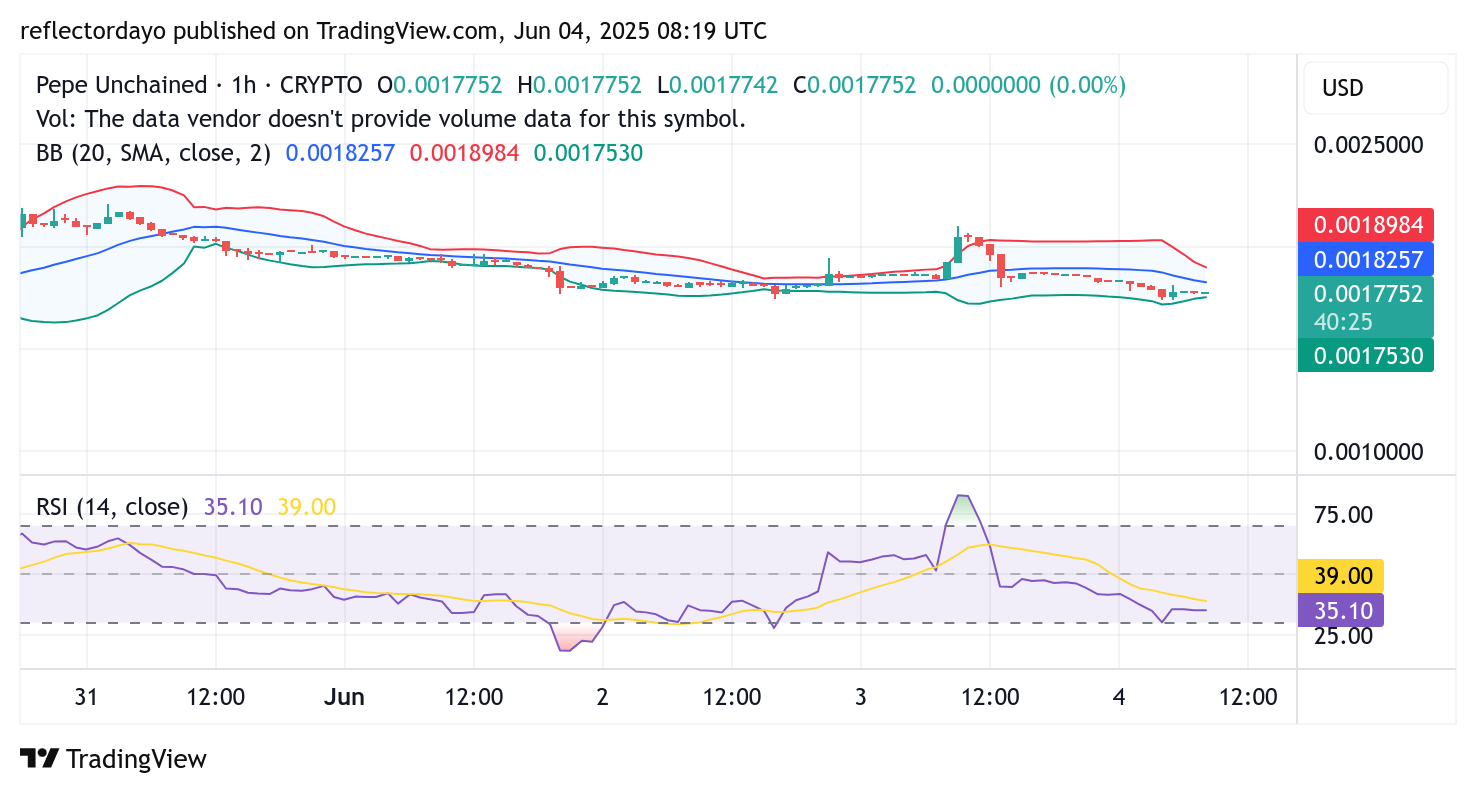Click the RSI legend value 39.00

click(x=306, y=507)
